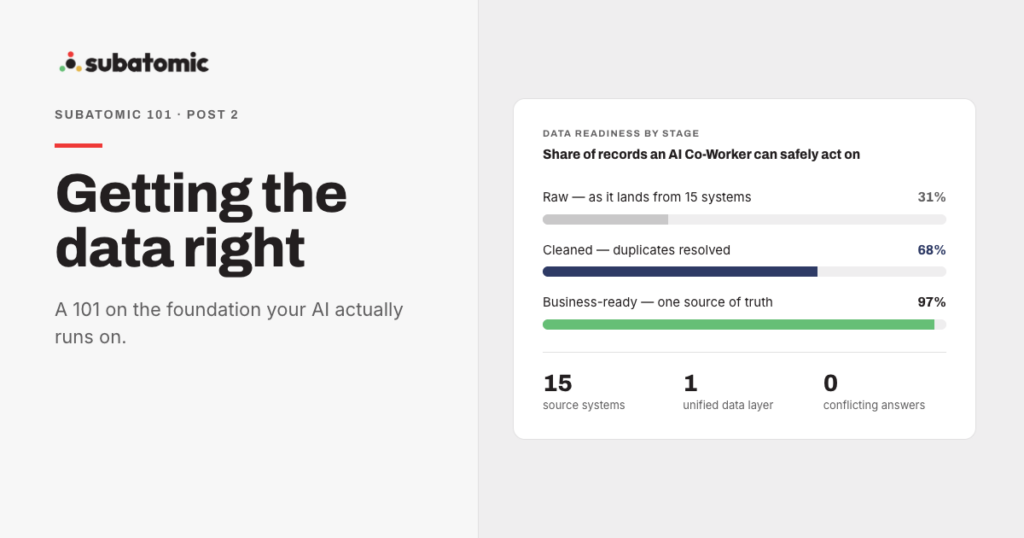Viewport: 1024px width, 538px height.
Task: Click the red accent line under post label
Action: coord(78,146)
